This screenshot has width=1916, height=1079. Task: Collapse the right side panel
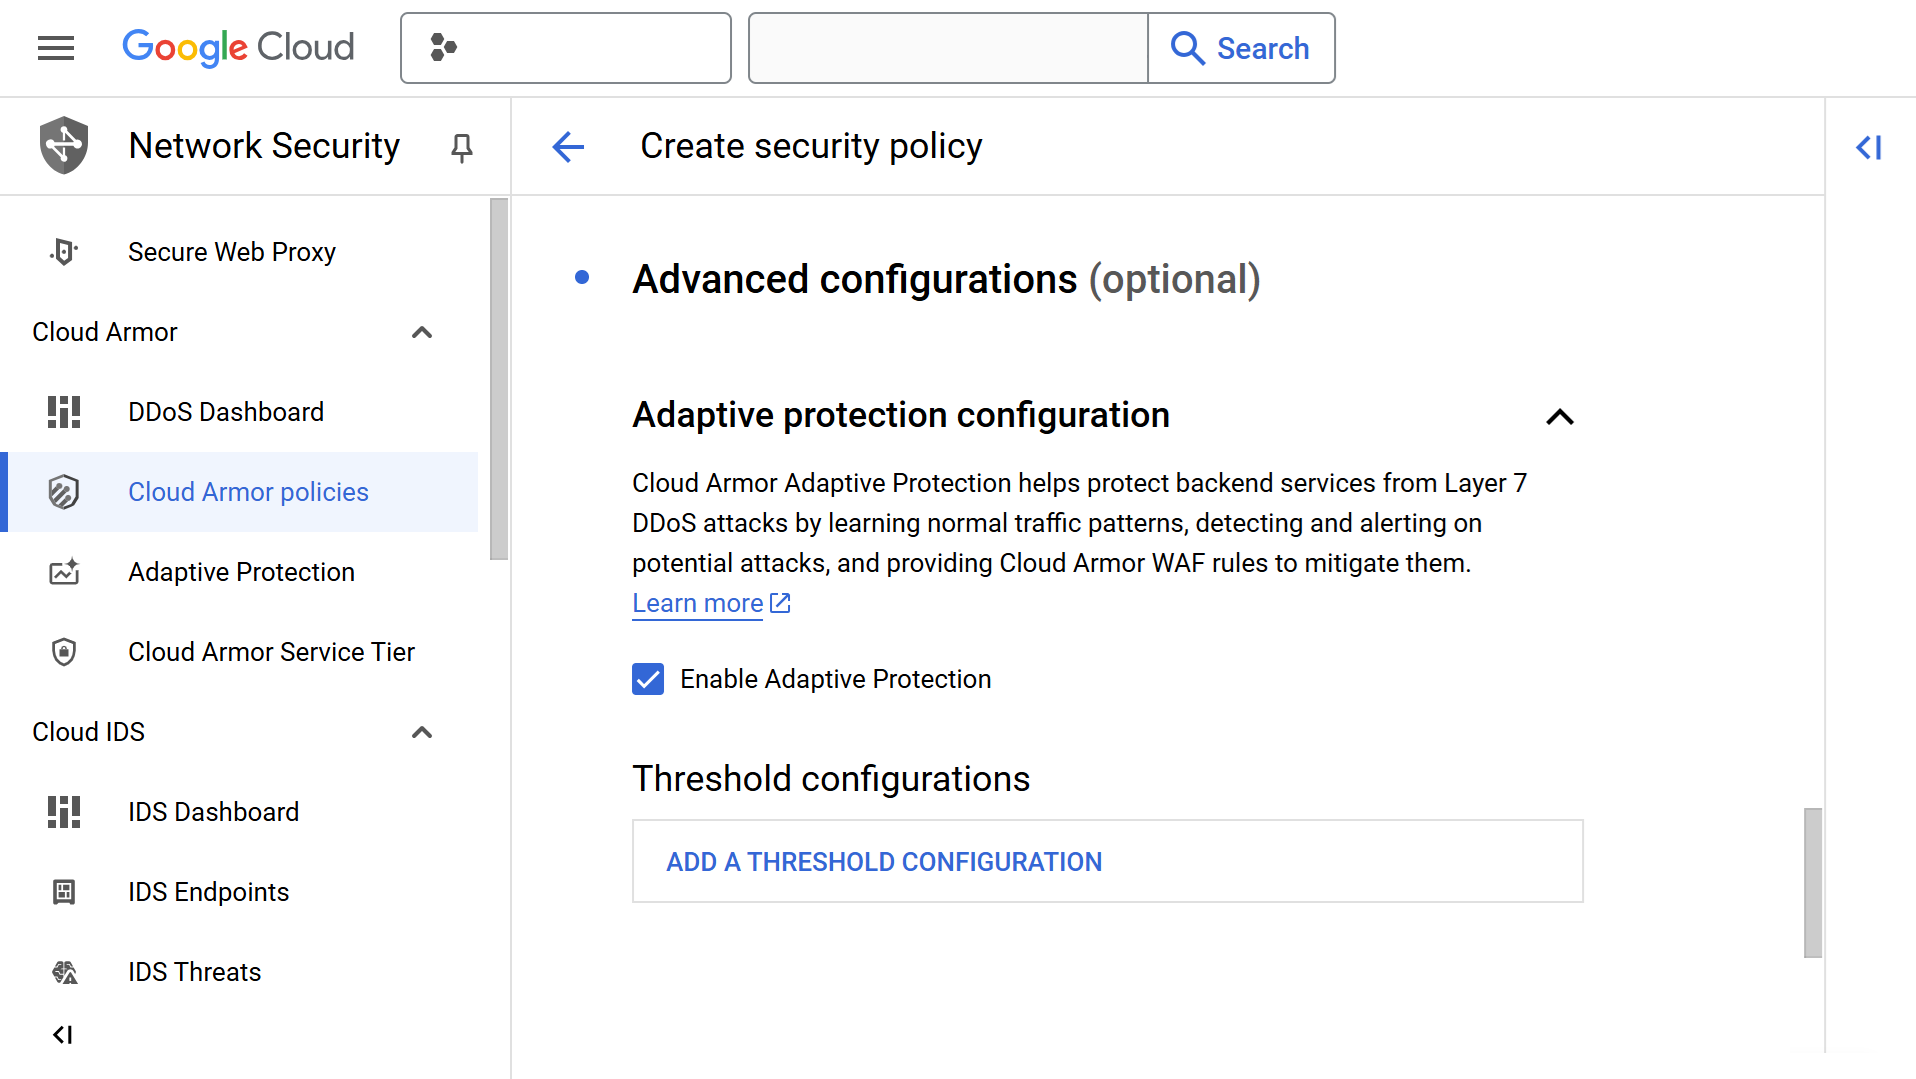pyautogui.click(x=1868, y=148)
